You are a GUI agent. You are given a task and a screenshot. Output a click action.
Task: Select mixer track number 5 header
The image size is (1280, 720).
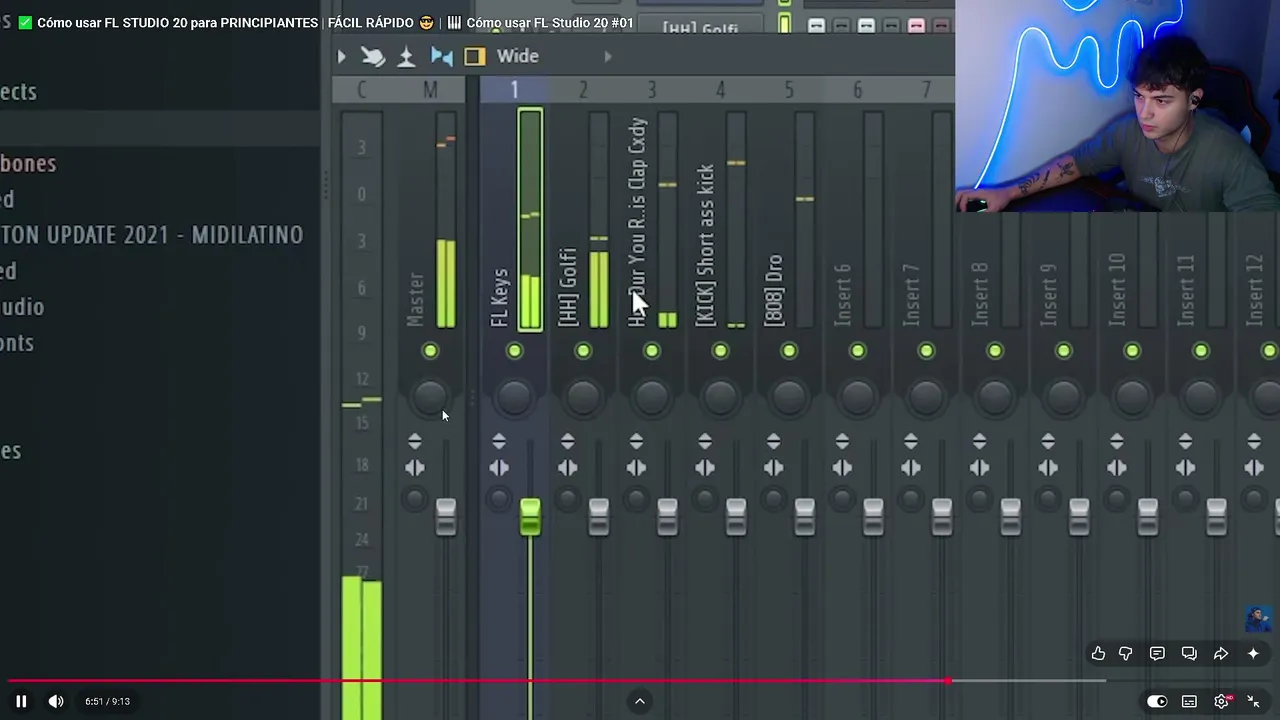point(789,90)
